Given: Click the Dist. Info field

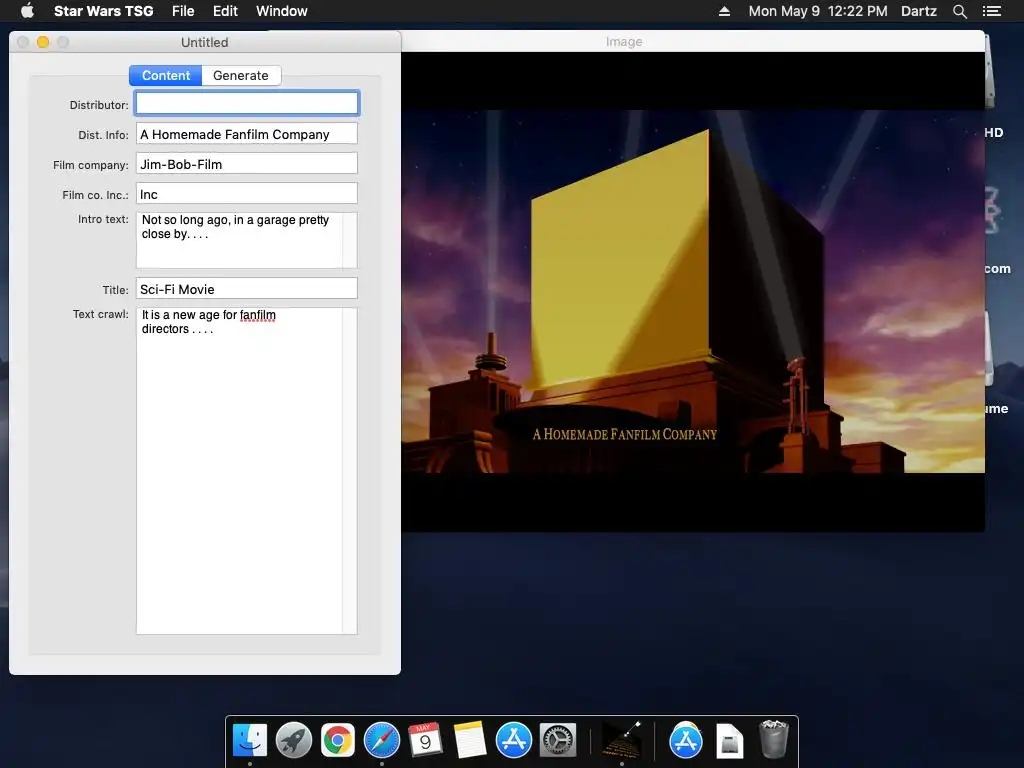Looking at the screenshot, I should 247,134.
